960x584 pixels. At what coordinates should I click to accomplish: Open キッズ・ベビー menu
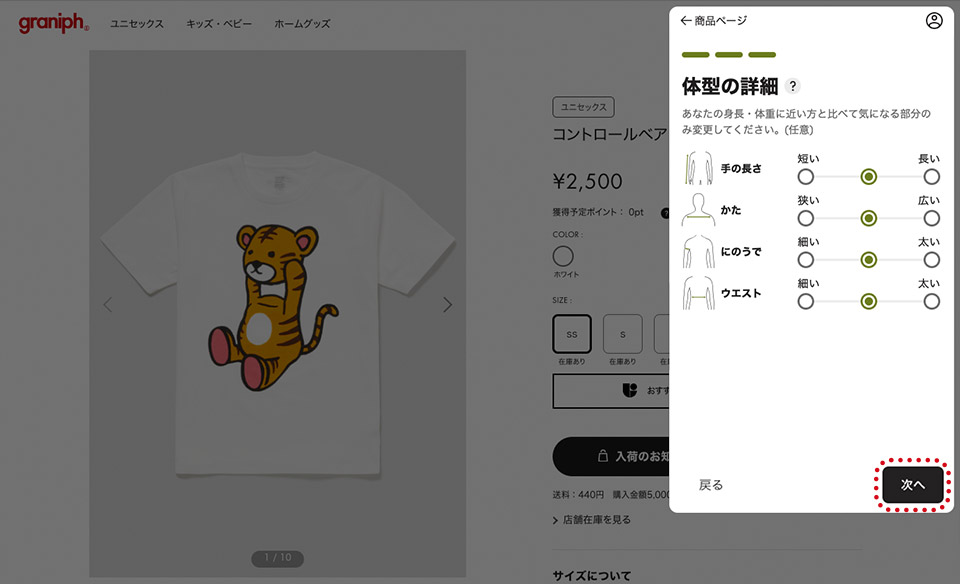pos(219,24)
